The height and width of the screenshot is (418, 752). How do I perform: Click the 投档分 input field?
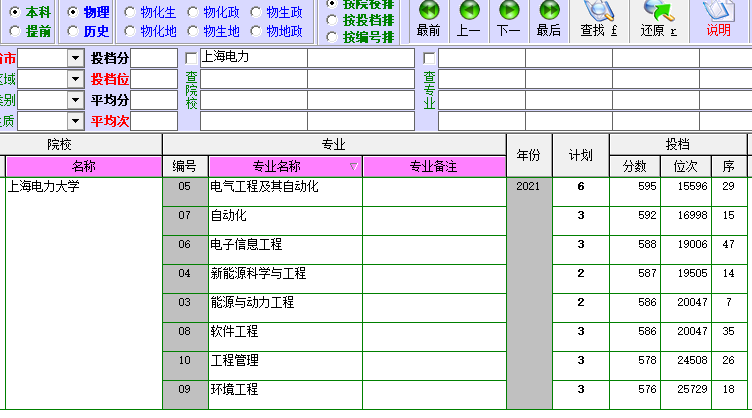[154, 58]
